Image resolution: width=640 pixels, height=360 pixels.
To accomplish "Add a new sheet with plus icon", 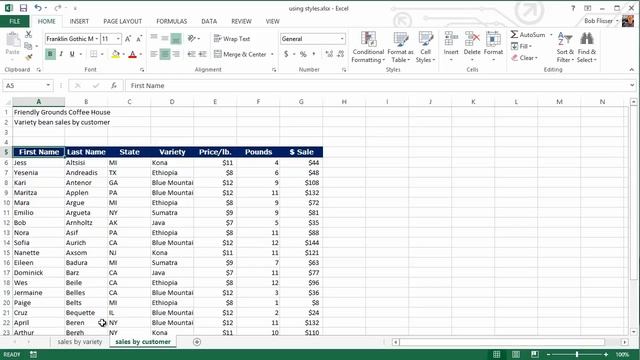I will point(197,342).
